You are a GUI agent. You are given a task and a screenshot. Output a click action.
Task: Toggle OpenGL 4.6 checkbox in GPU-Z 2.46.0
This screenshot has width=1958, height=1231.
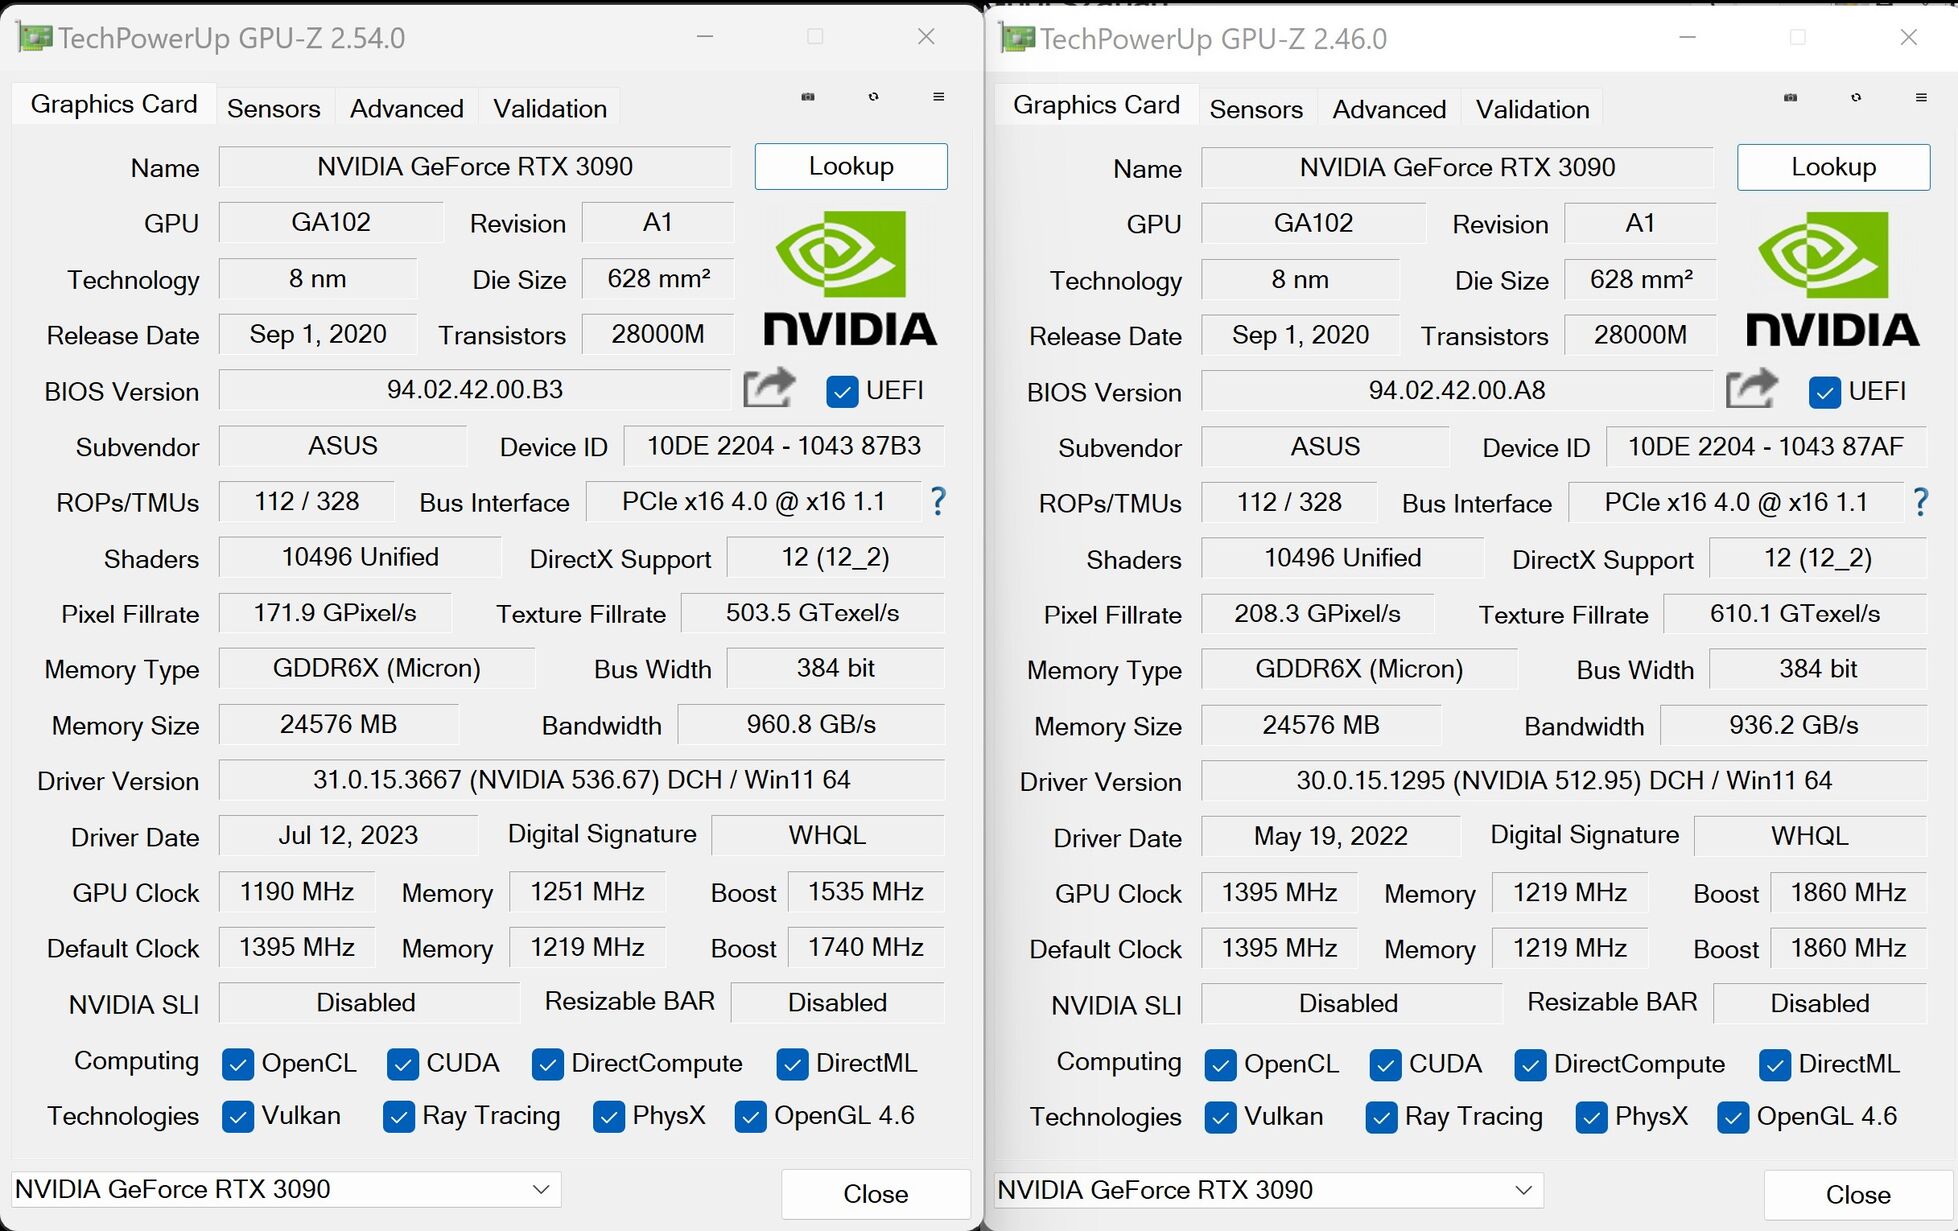pyautogui.click(x=1733, y=1117)
